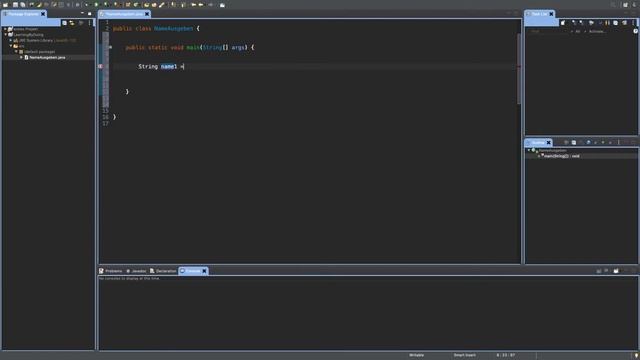Select main(String[]) : void in Outline

(x=561, y=156)
